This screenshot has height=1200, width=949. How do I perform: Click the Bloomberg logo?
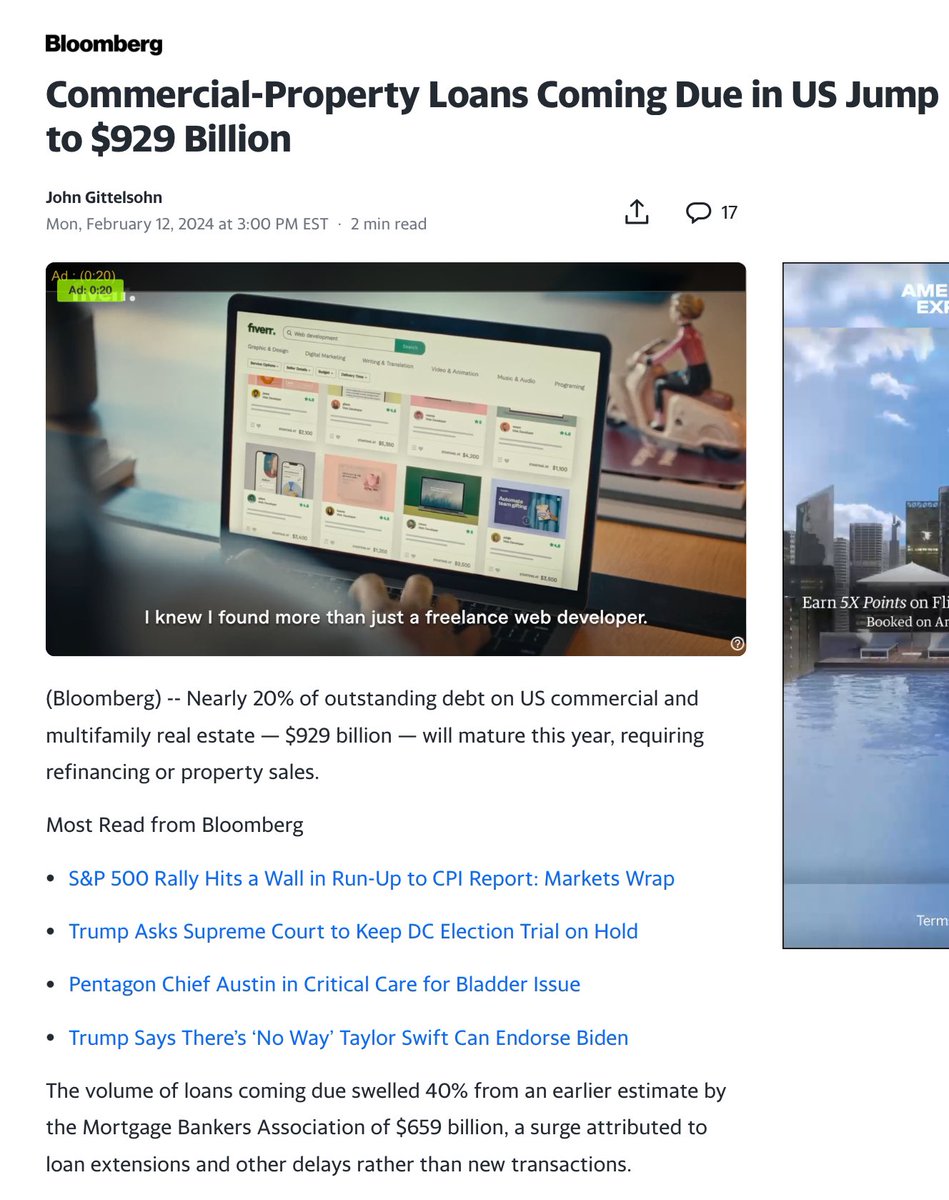[x=104, y=44]
